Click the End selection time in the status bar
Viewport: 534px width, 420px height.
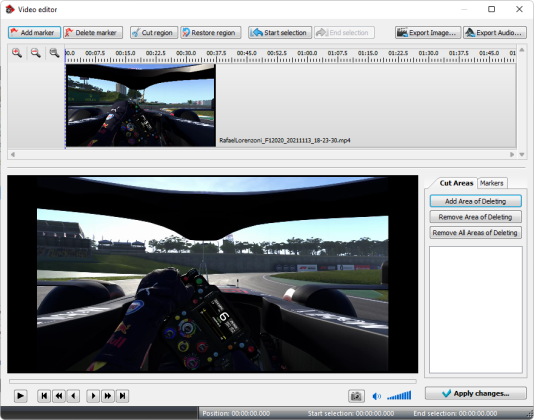(455, 414)
